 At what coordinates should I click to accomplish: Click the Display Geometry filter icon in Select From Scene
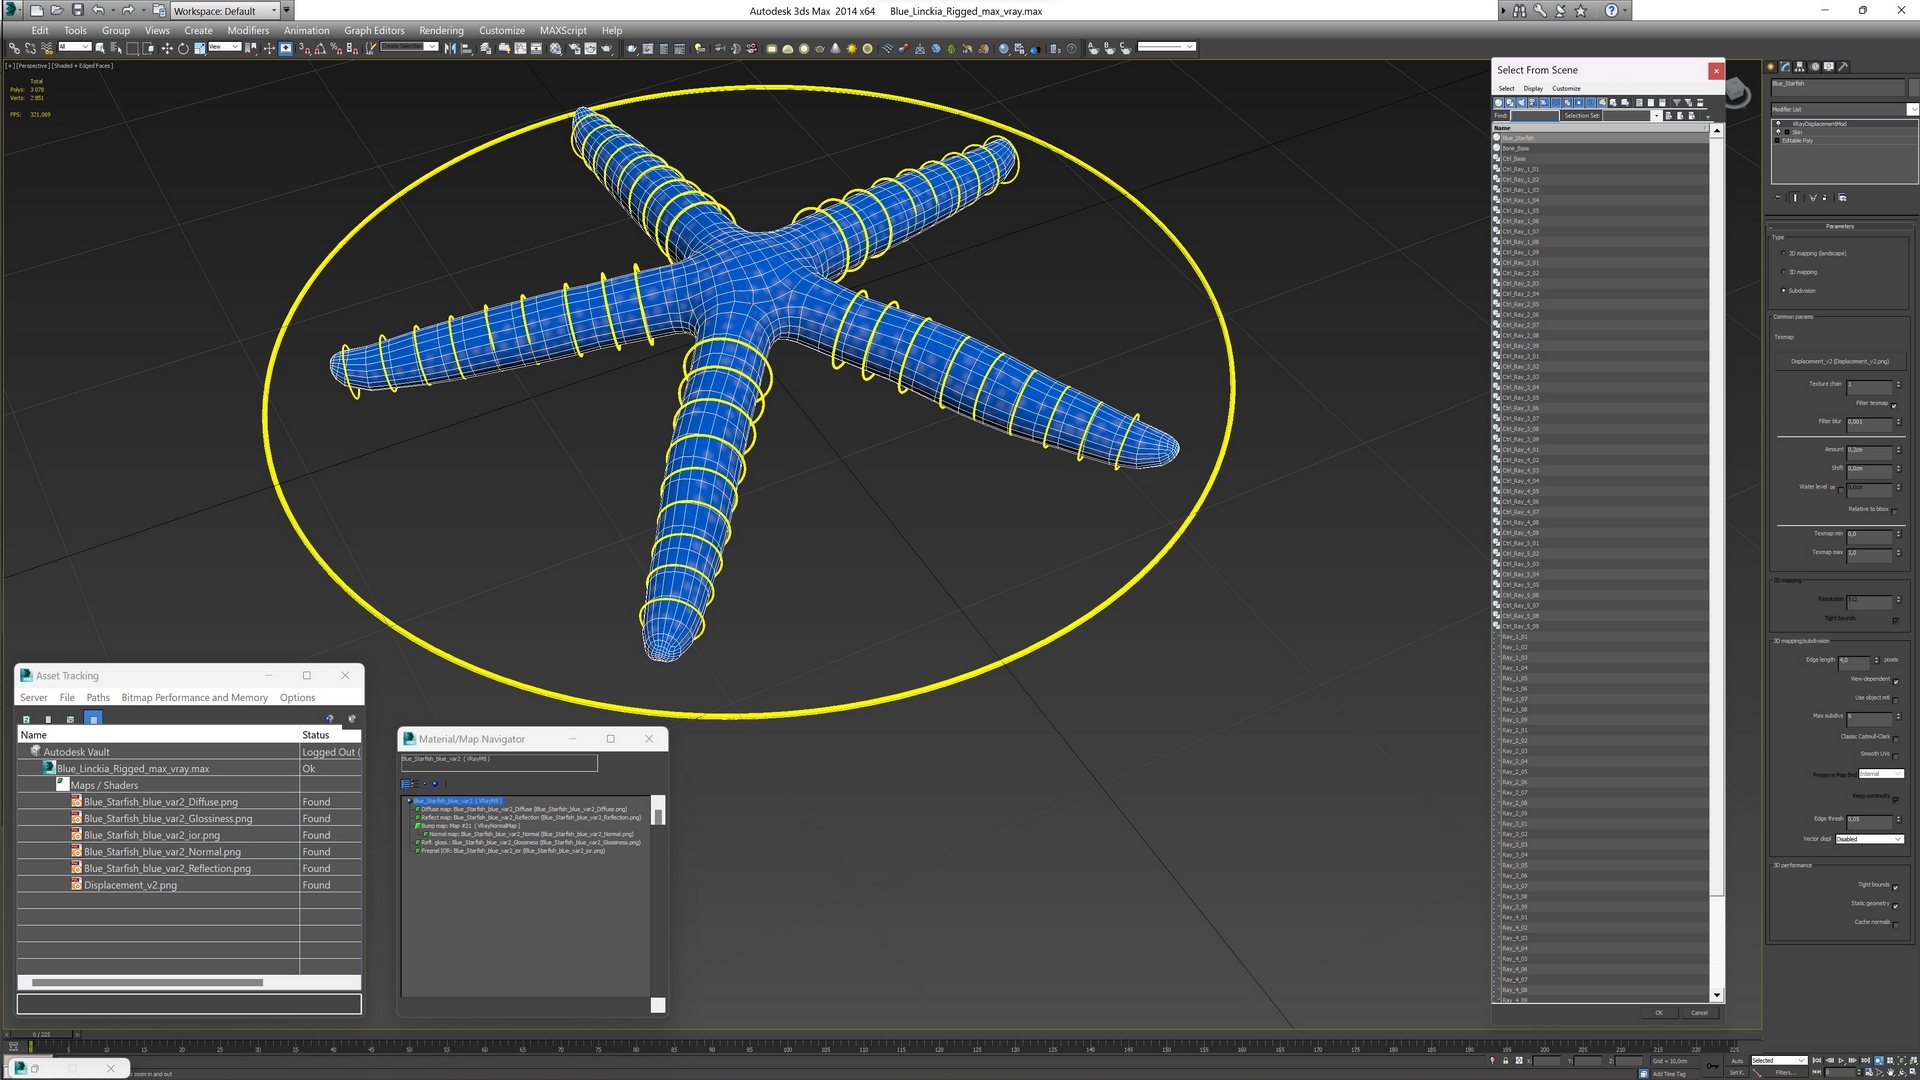pos(1499,102)
